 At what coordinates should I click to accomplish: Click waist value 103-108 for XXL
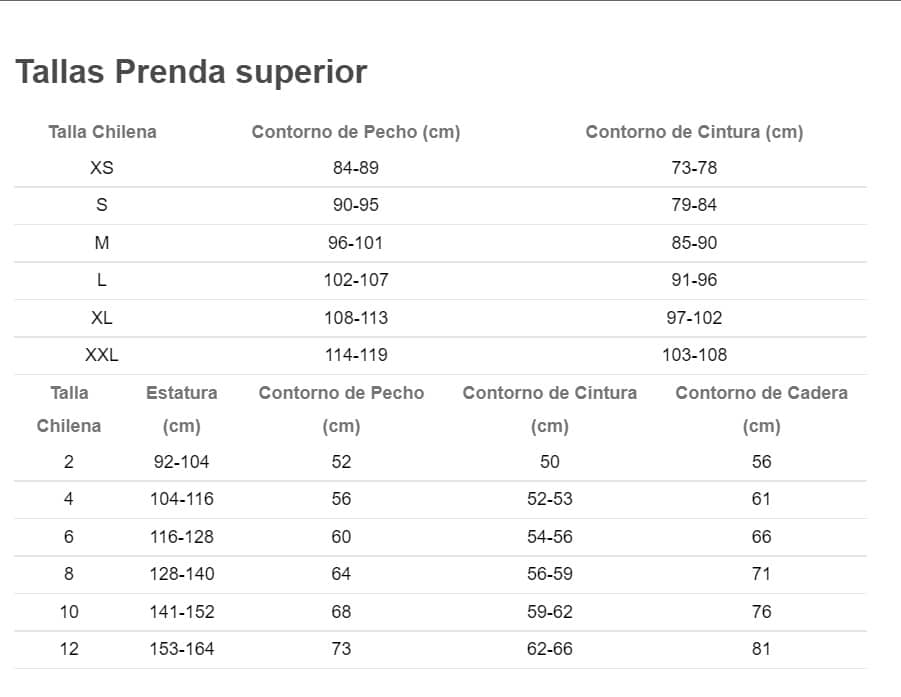[x=694, y=355]
